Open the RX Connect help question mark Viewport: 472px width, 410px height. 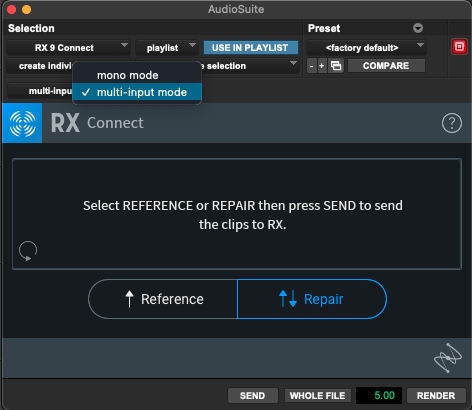click(x=452, y=123)
